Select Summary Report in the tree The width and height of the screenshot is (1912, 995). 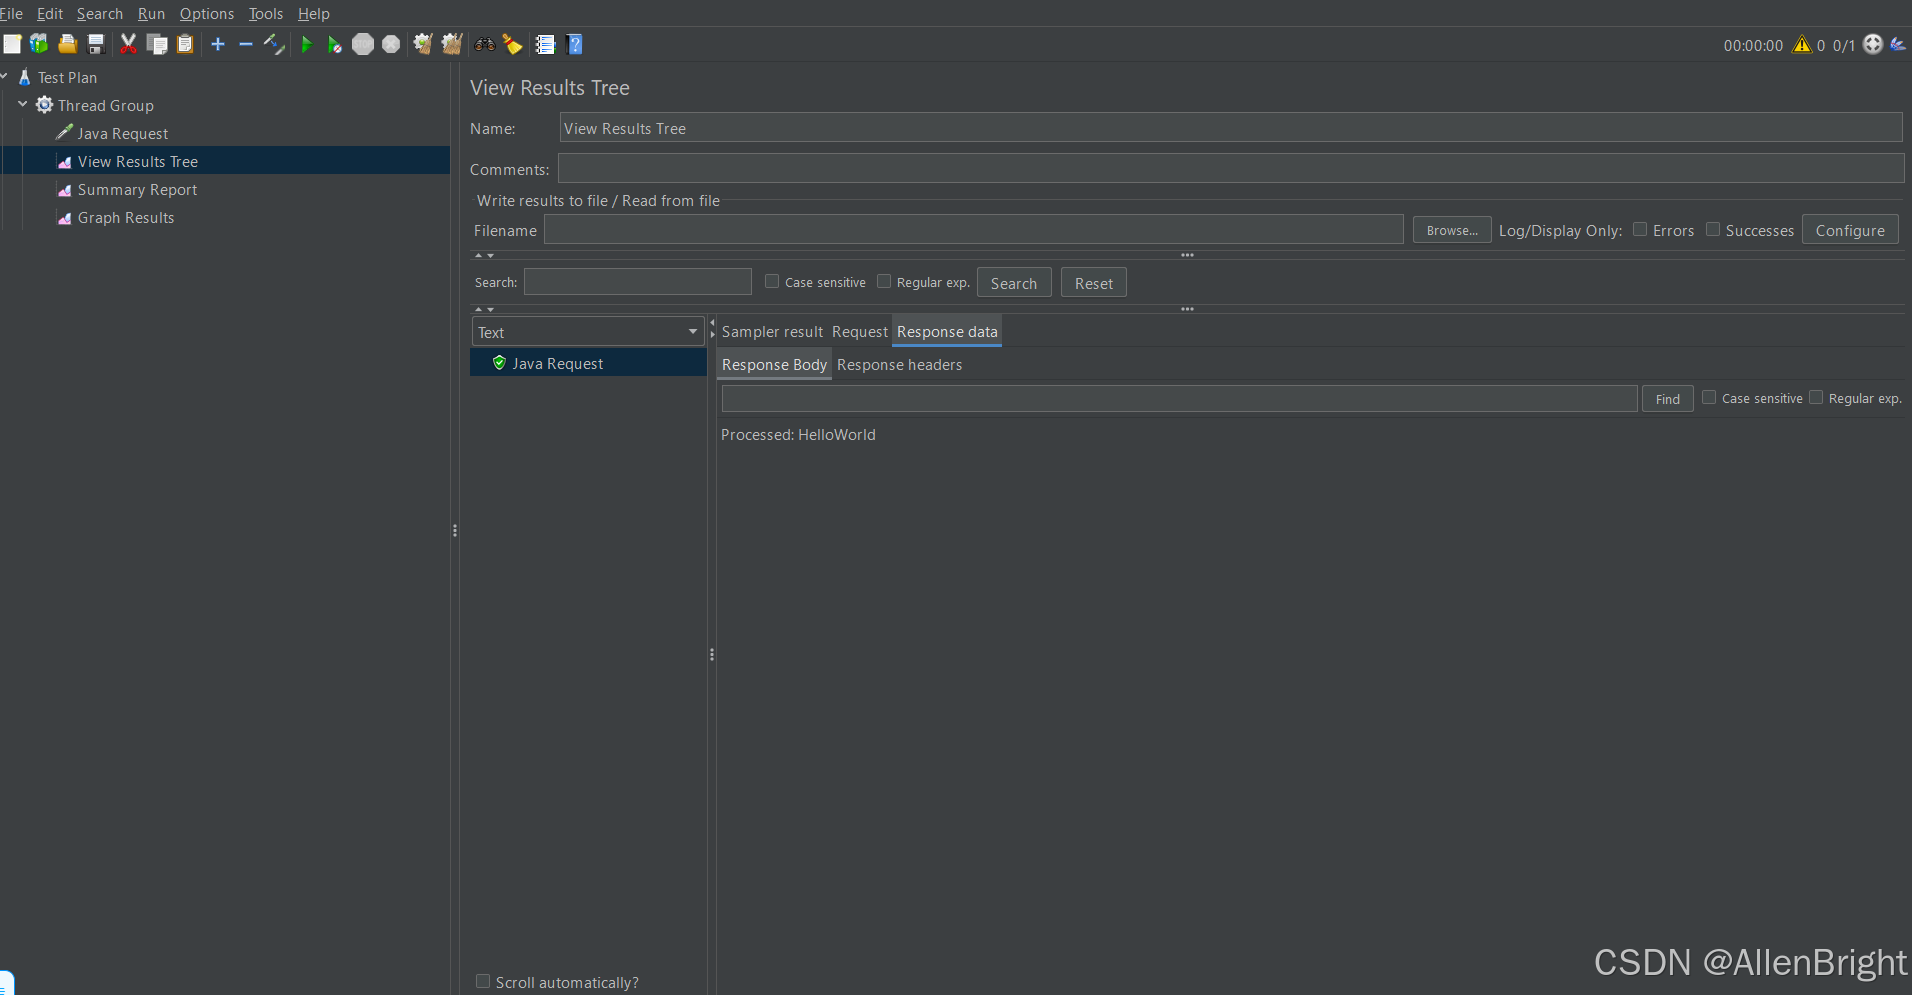137,190
